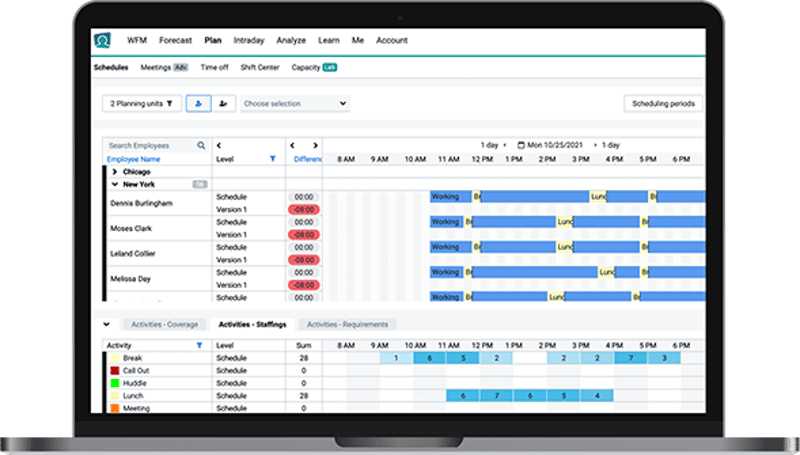Click the search magnifier icon in Search Employees
Viewport: 800px width, 455px height.
coord(201,146)
